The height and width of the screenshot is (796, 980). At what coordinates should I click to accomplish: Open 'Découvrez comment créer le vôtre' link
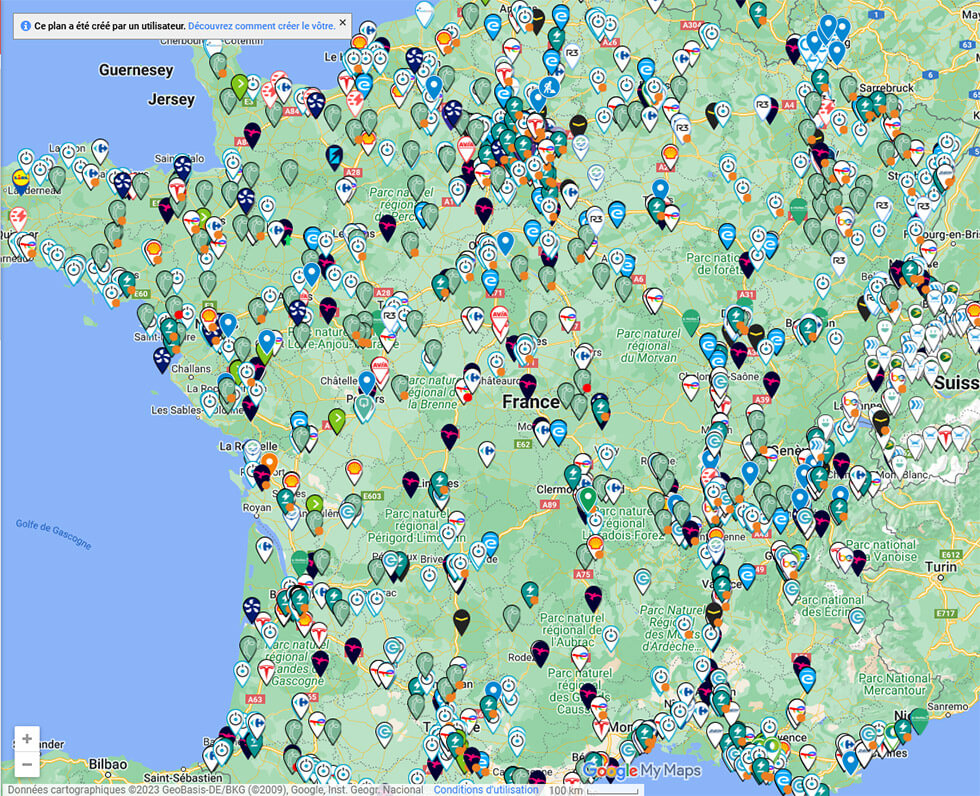[x=261, y=25]
